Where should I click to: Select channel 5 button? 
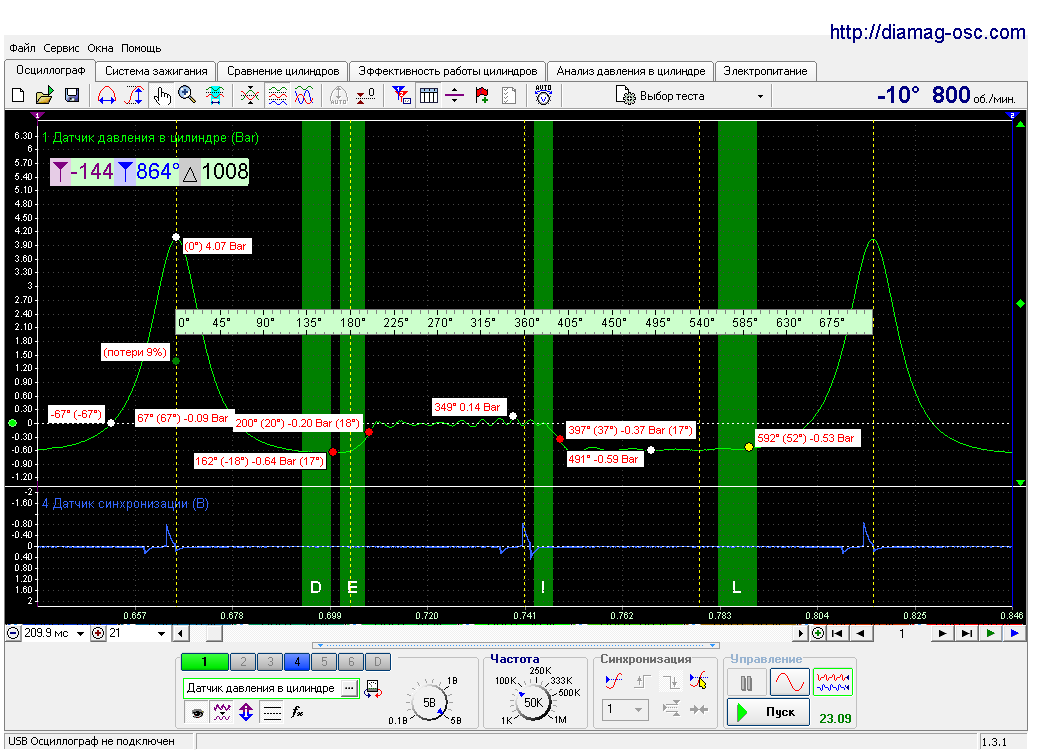pyautogui.click(x=324, y=661)
